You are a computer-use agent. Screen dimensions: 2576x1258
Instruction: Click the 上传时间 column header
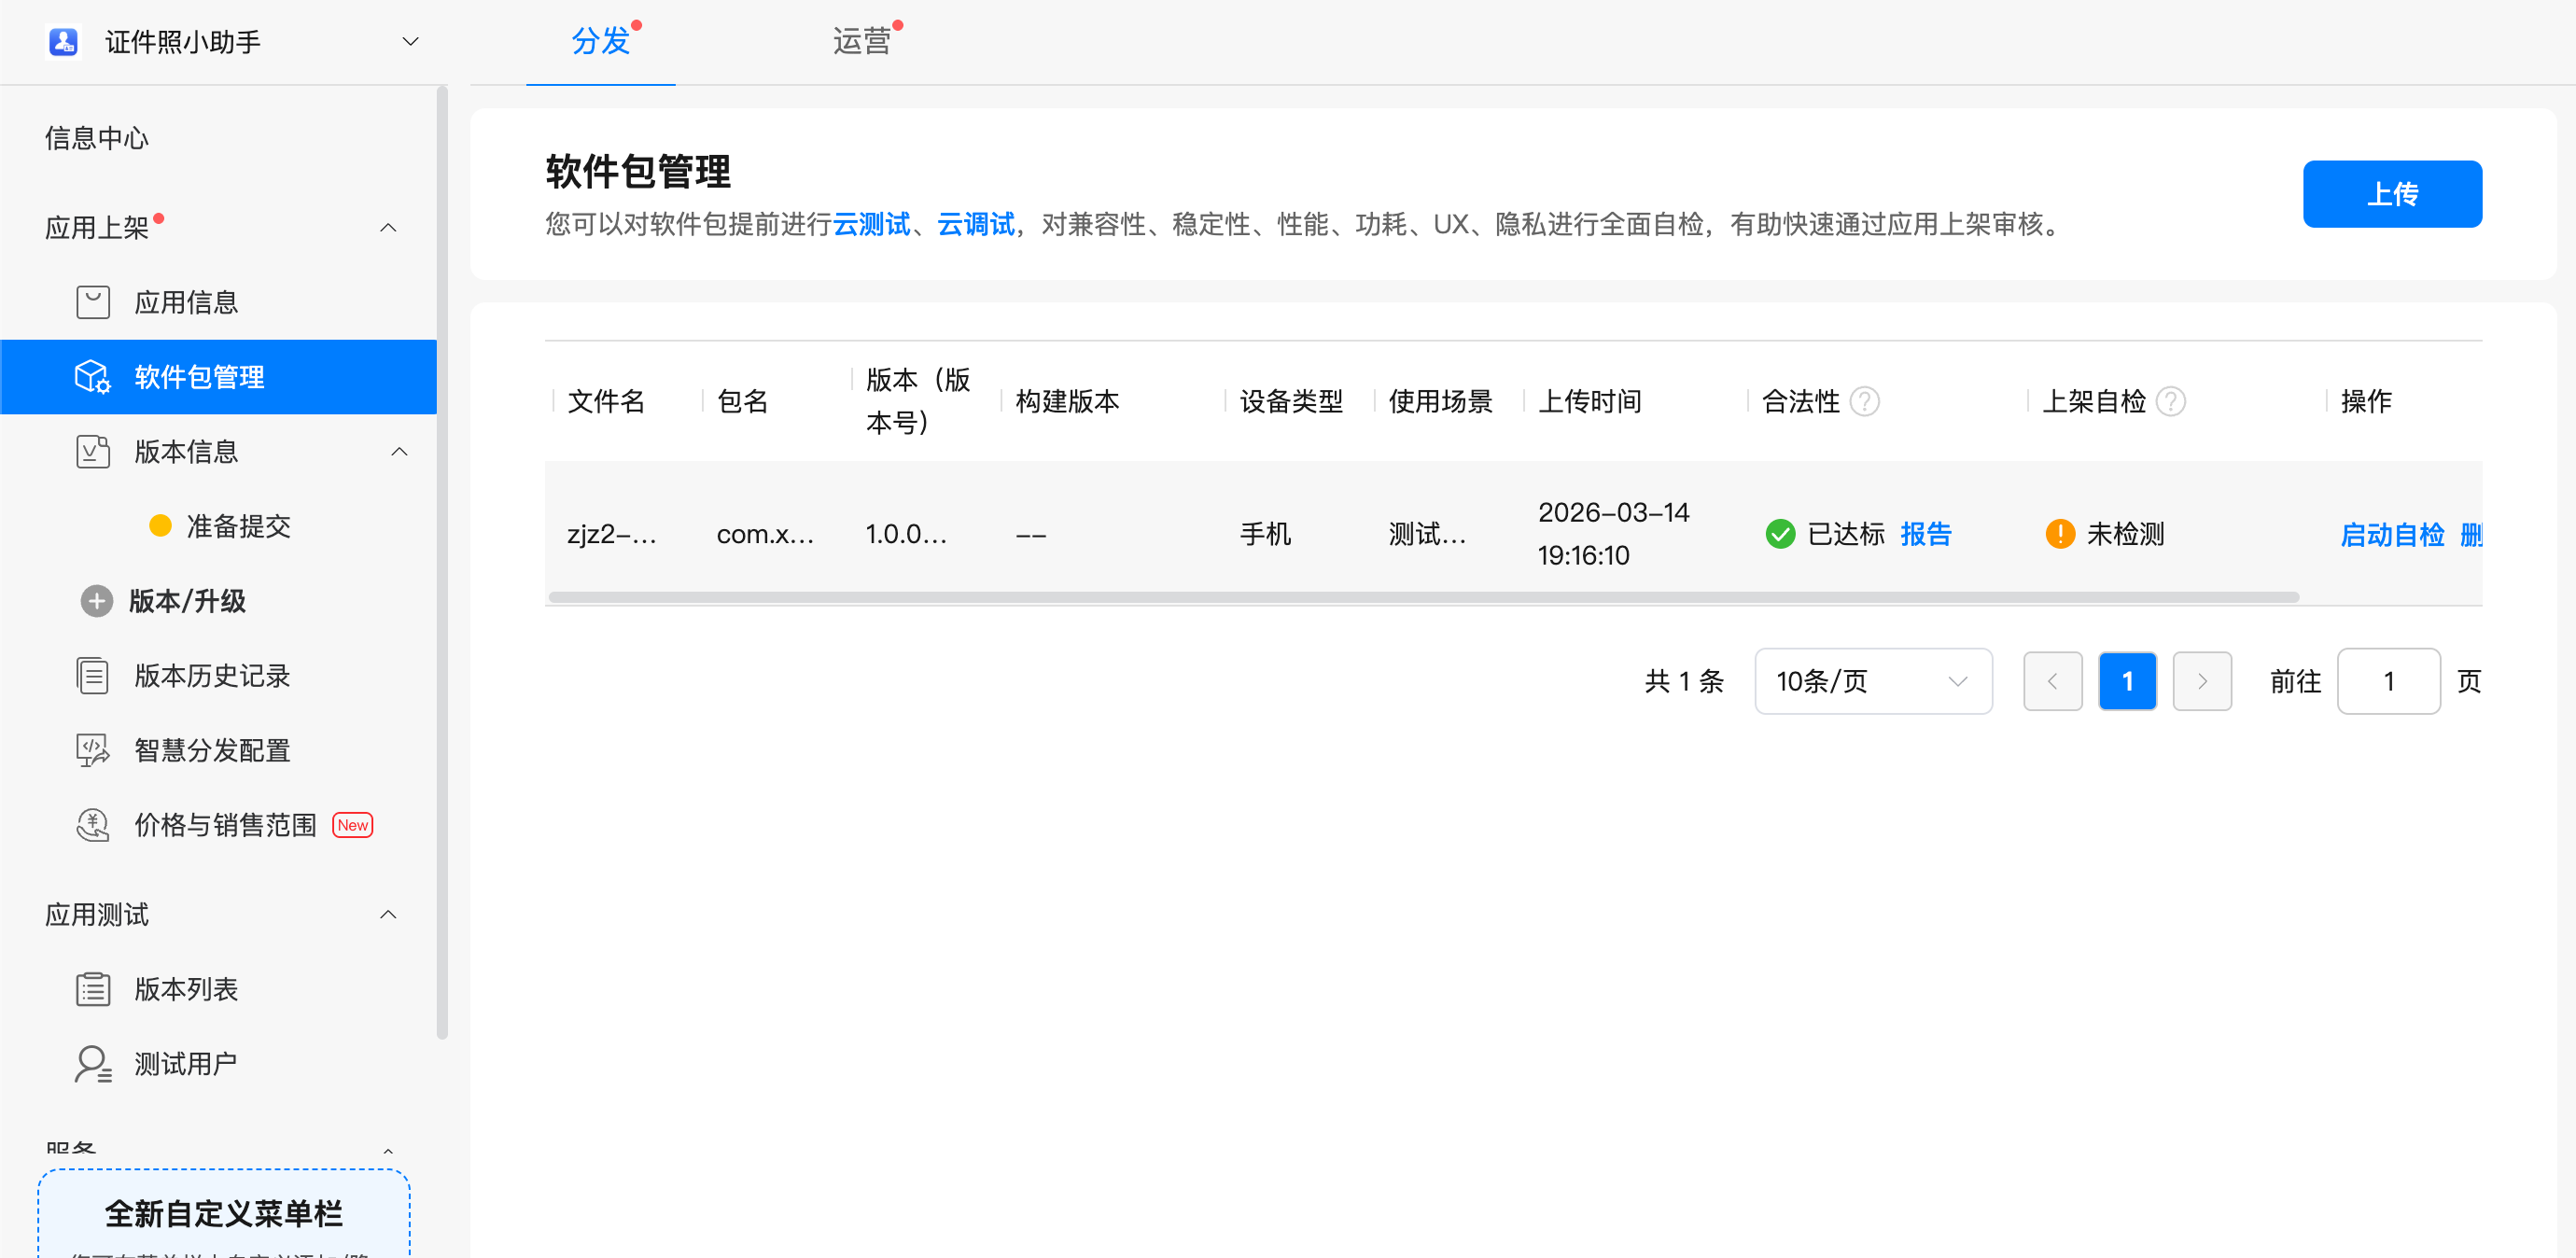point(1589,402)
